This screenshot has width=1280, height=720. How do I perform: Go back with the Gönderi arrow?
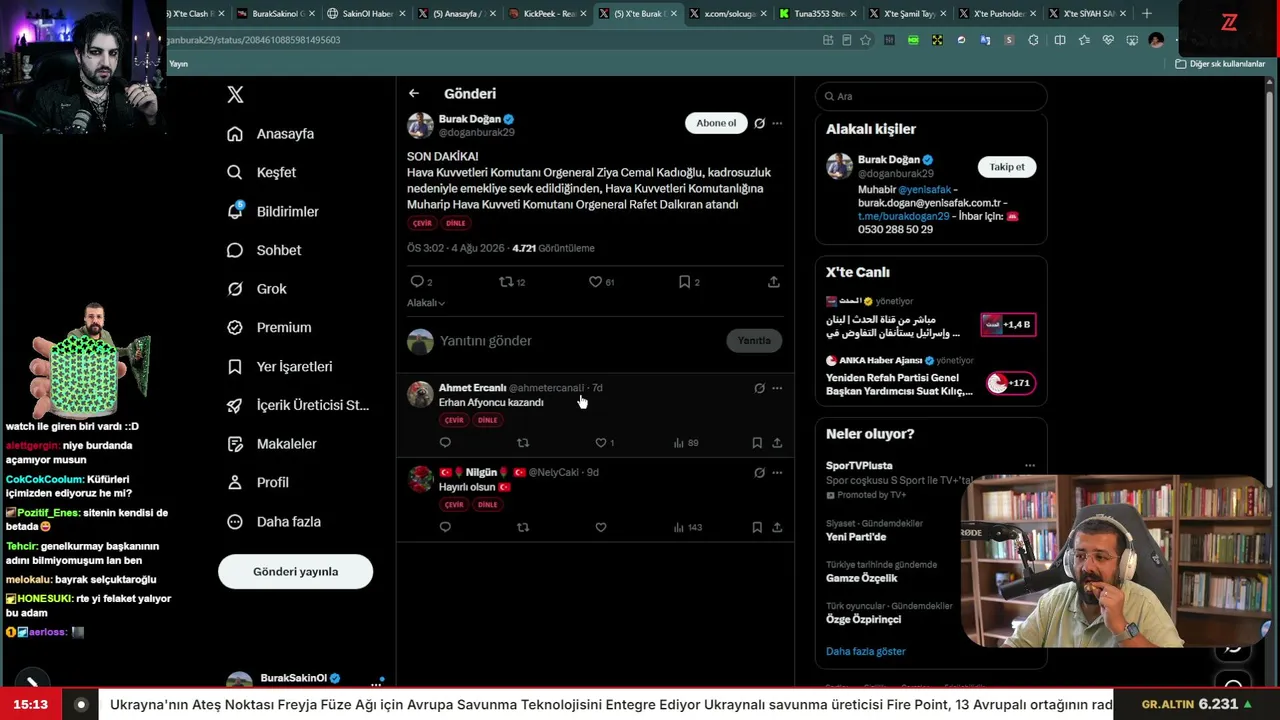(414, 93)
